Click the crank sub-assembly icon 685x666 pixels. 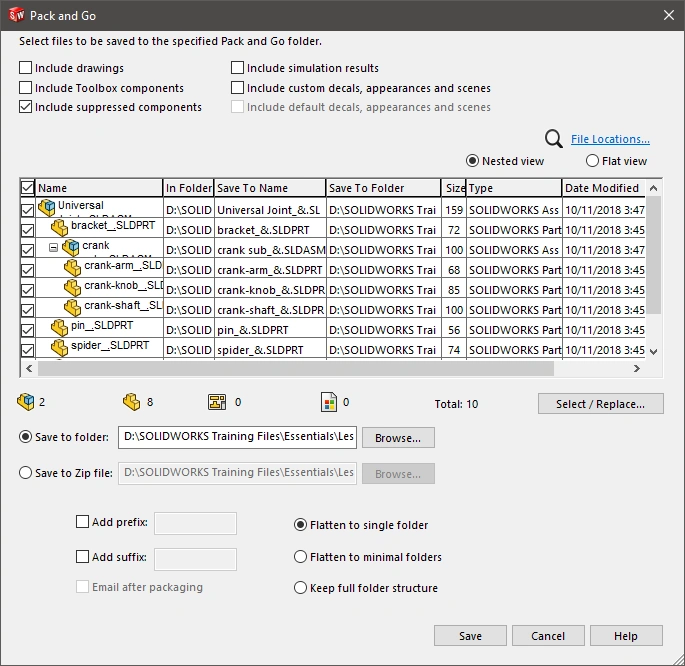pyautogui.click(x=71, y=247)
